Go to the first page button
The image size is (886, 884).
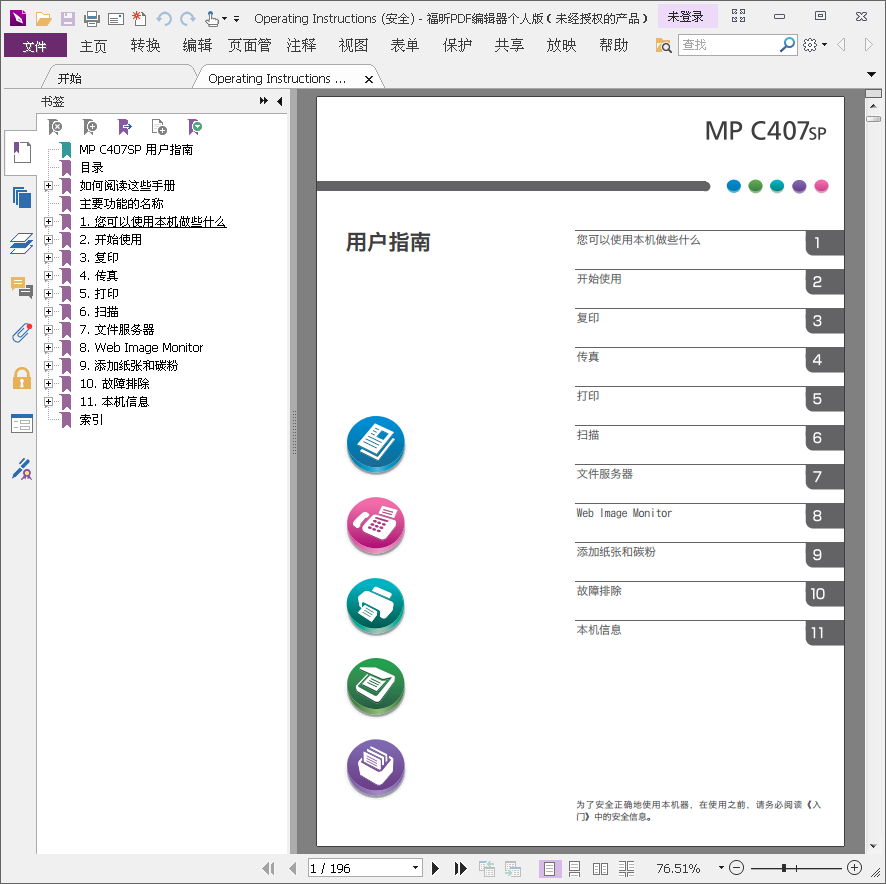click(269, 868)
